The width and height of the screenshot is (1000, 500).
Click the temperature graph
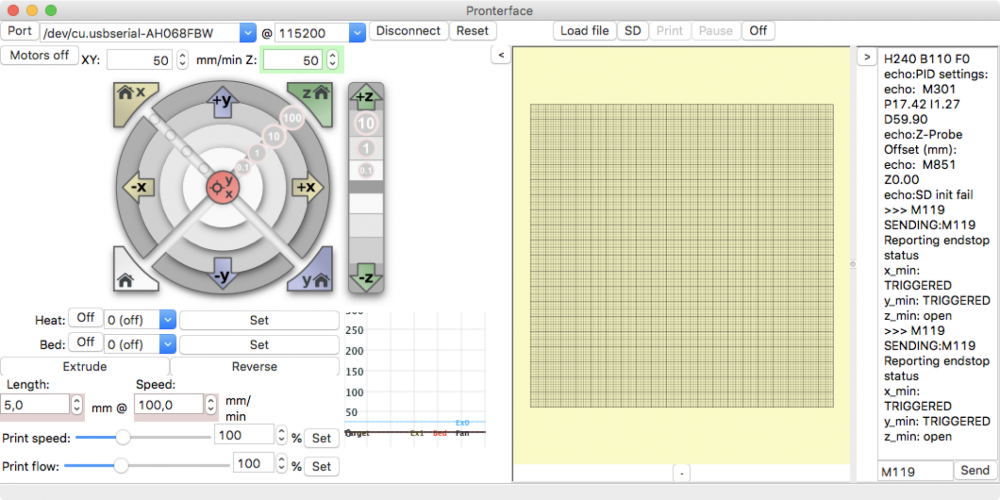[x=415, y=379]
